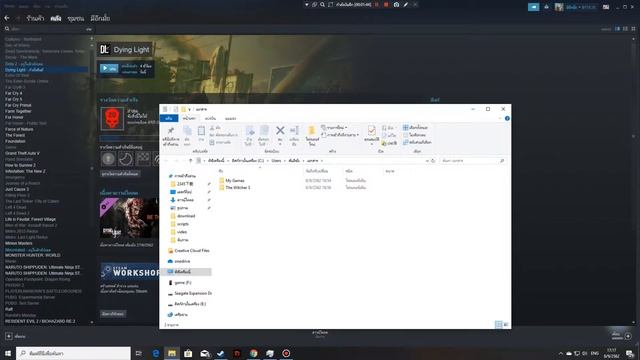Open the Steam Community tab (ชุมชน)

tap(76, 18)
